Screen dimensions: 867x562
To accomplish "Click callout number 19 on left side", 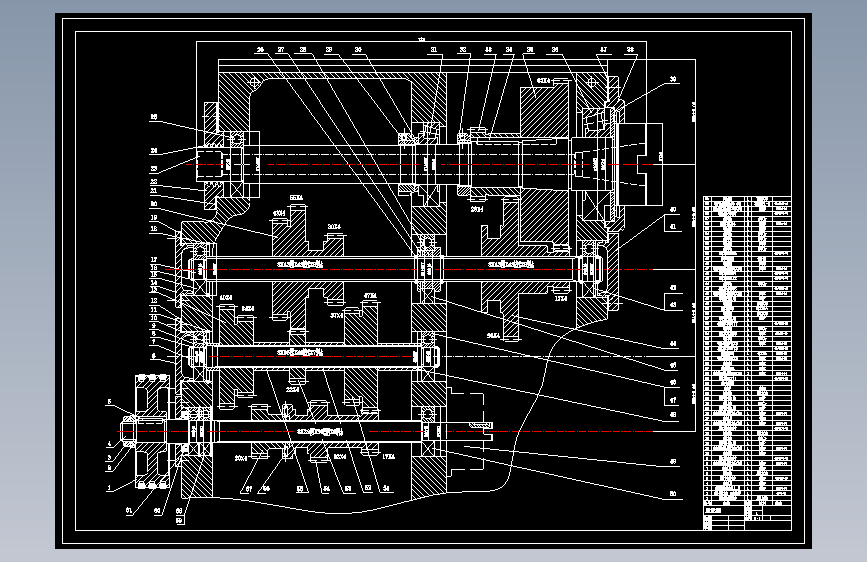I will [154, 218].
